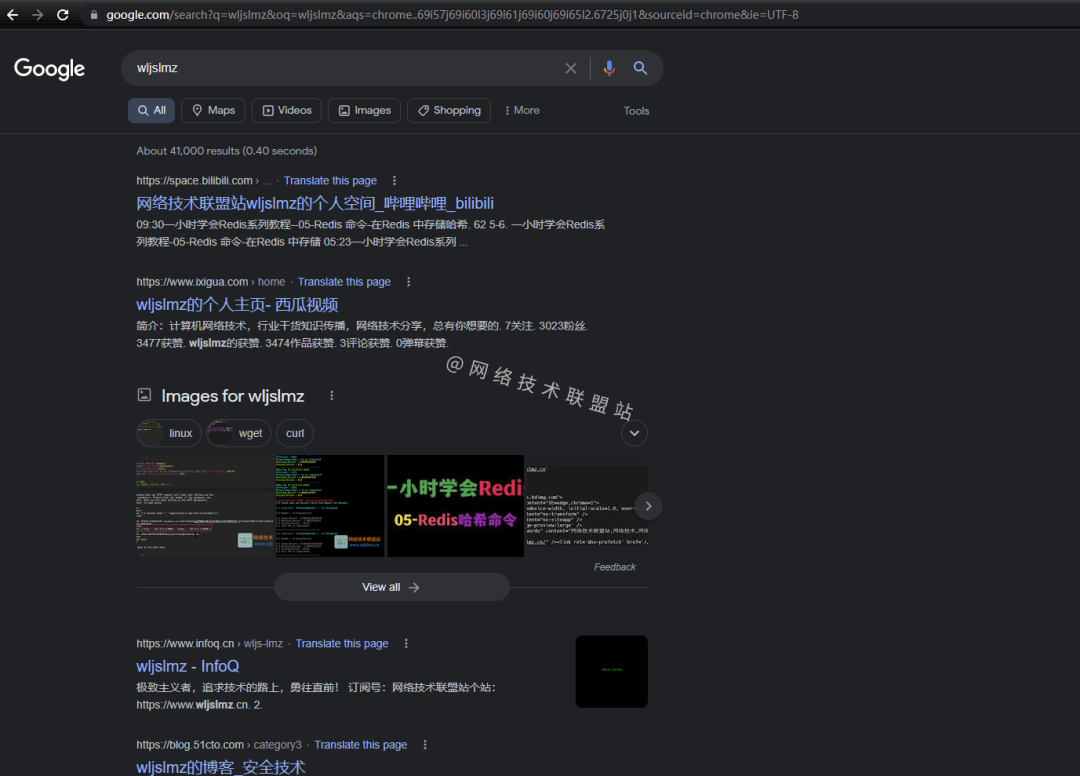Screen dimensions: 1080x776
Task: Filter images by curl chip
Action: 295,433
